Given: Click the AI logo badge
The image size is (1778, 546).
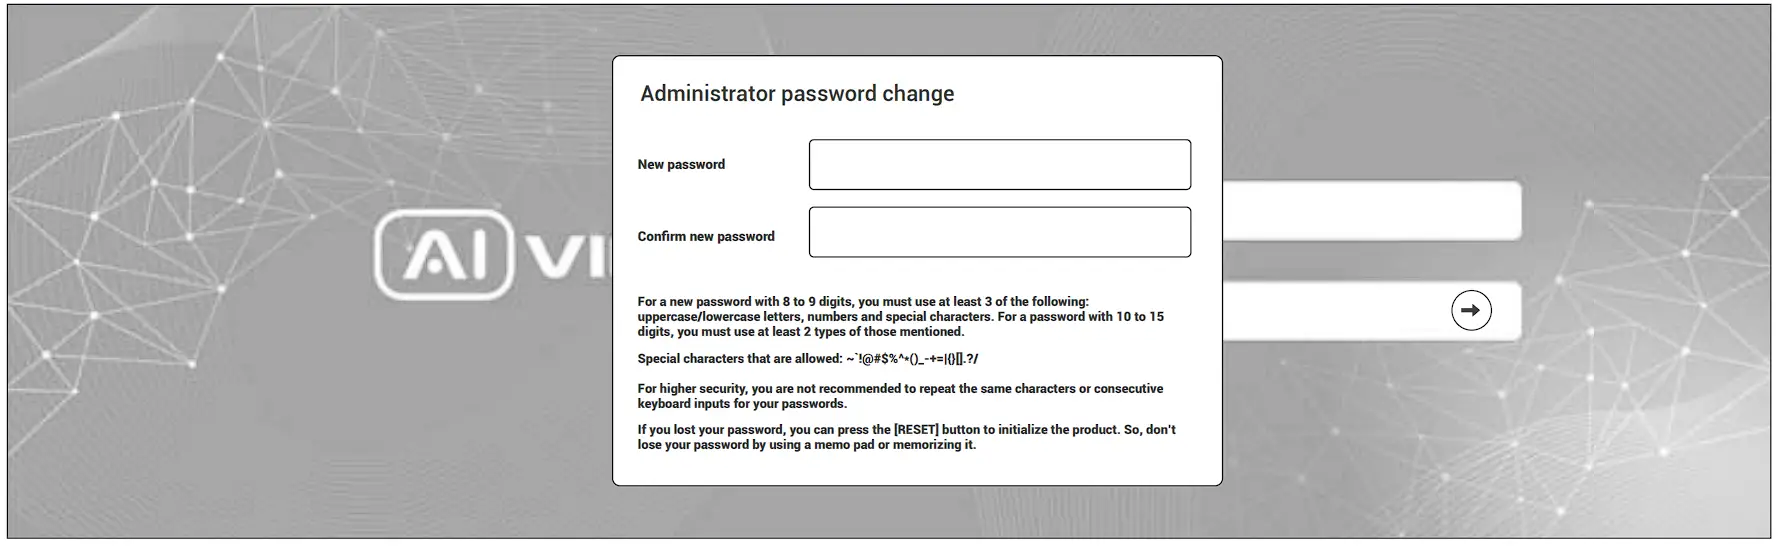Looking at the screenshot, I should [444, 255].
